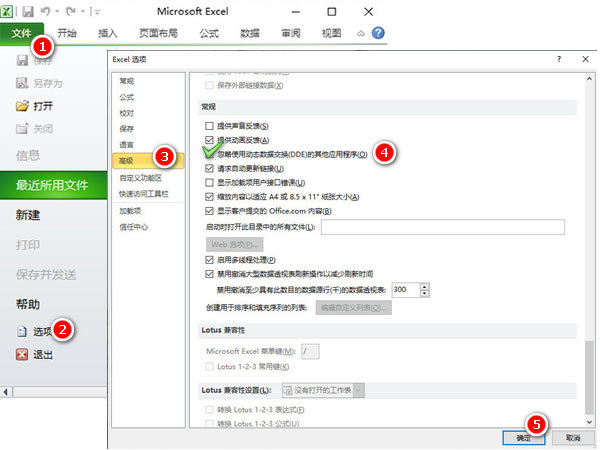Enable 显示加载项用户接口错误 checkbox
This screenshot has width=600, height=450.
(x=209, y=183)
